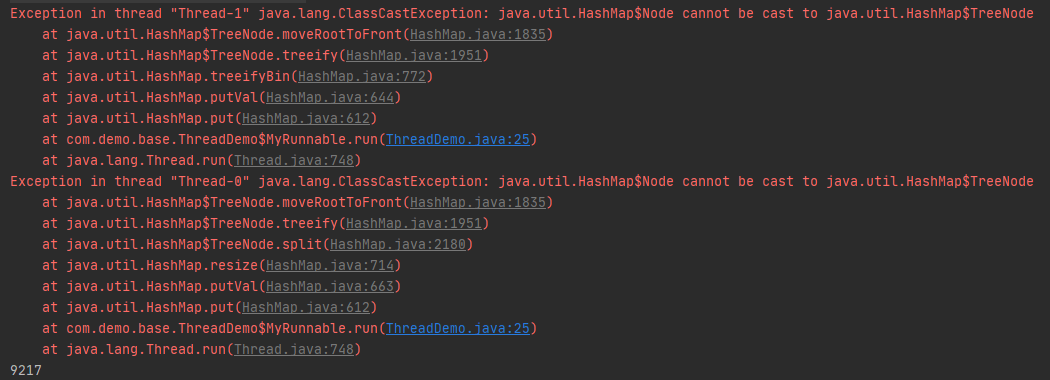The height and width of the screenshot is (380, 1050).
Task: Open HashMap.java:612 link in Thread-1 trace
Action: point(305,119)
